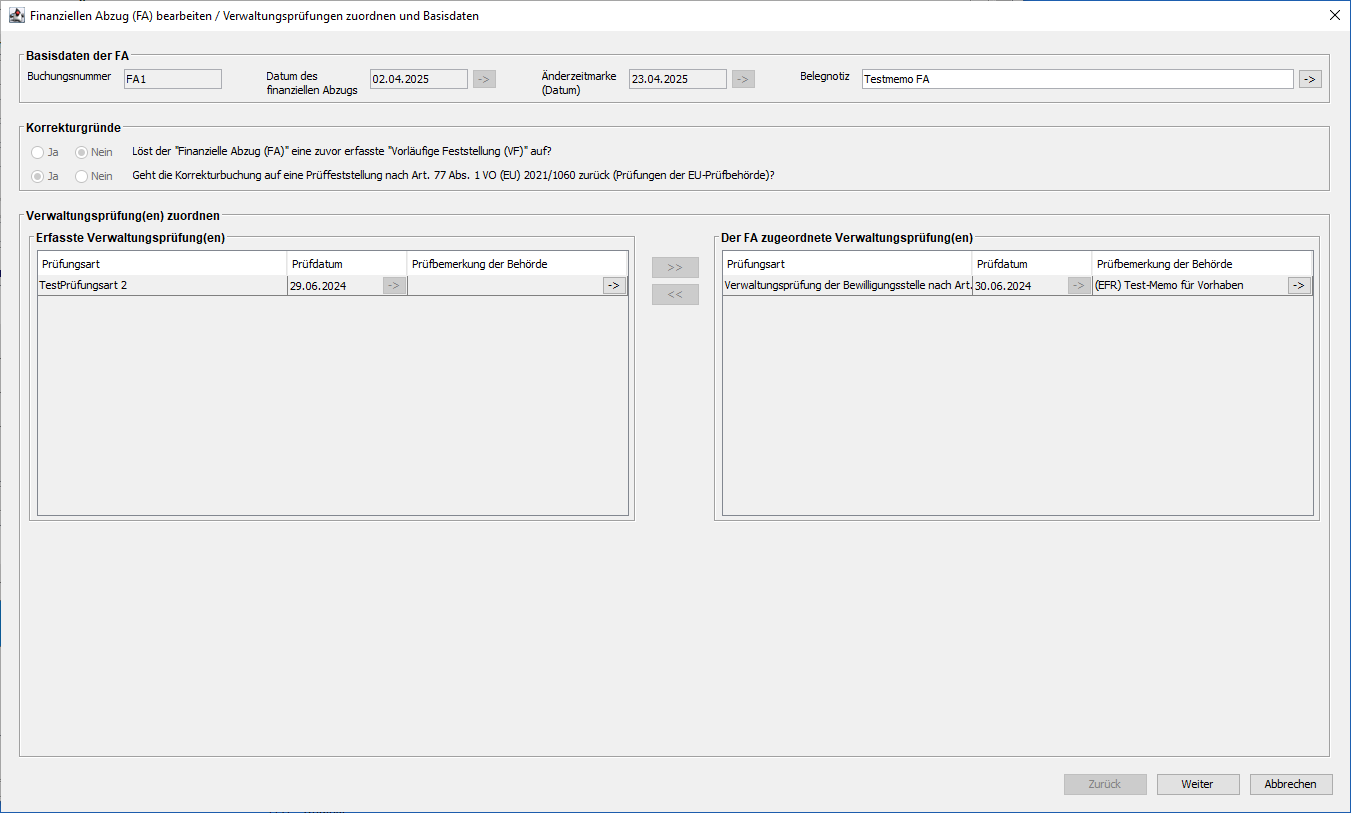
Task: Click arrow next to Änderzeitmarke date
Action: 743,79
